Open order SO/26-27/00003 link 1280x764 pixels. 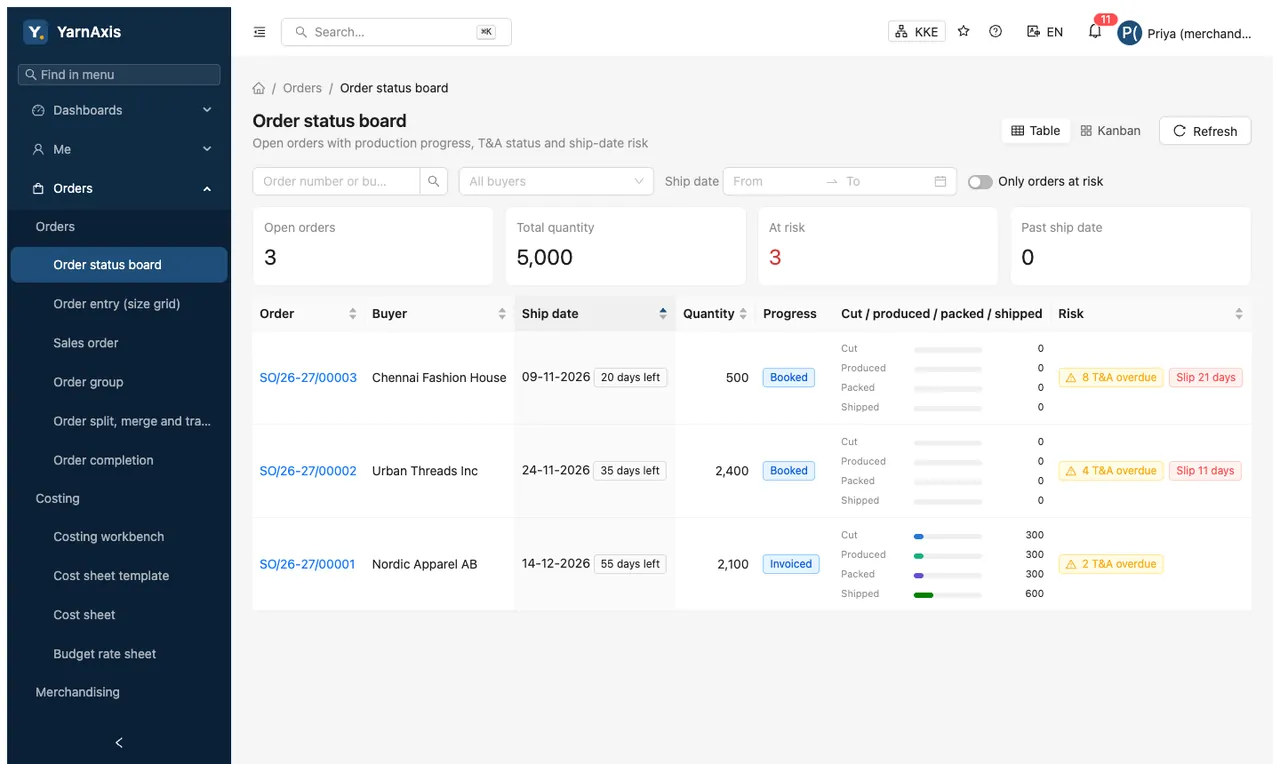[x=308, y=378]
